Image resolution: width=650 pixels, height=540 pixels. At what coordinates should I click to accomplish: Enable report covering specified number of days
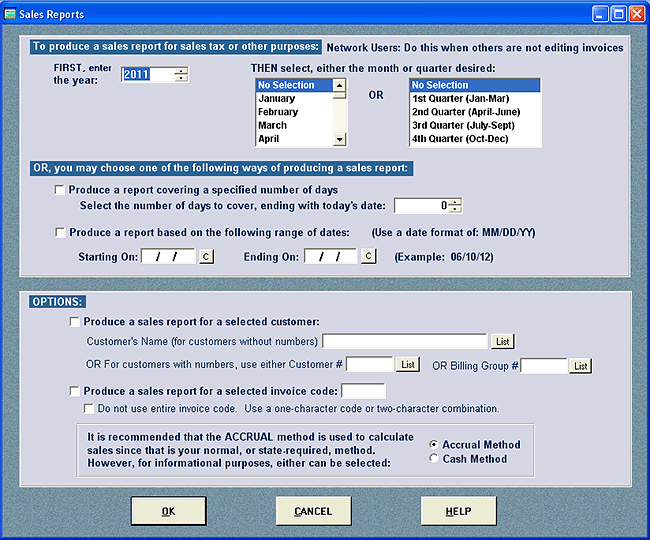(x=61, y=190)
